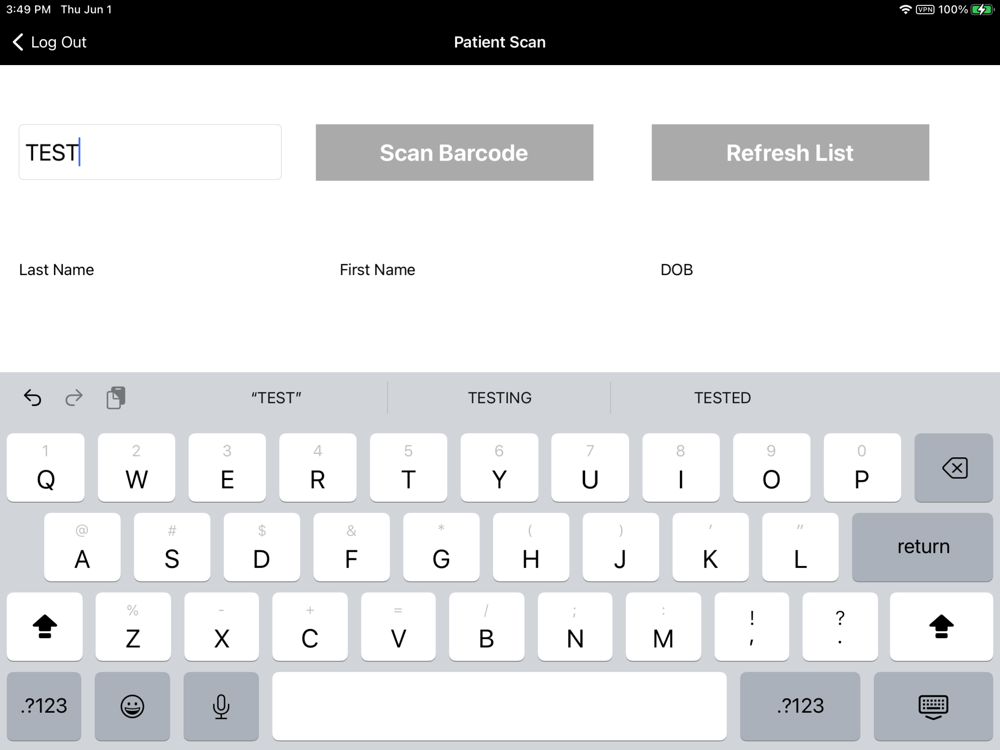Image resolution: width=1000 pixels, height=750 pixels.
Task: Tap the backspace delete key
Action: (953, 467)
